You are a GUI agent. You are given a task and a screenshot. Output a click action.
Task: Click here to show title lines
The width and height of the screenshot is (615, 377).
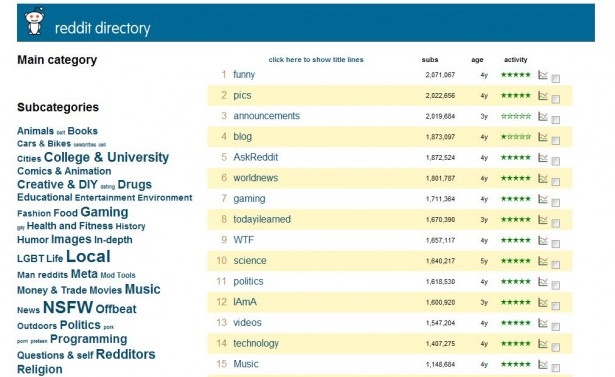point(316,60)
